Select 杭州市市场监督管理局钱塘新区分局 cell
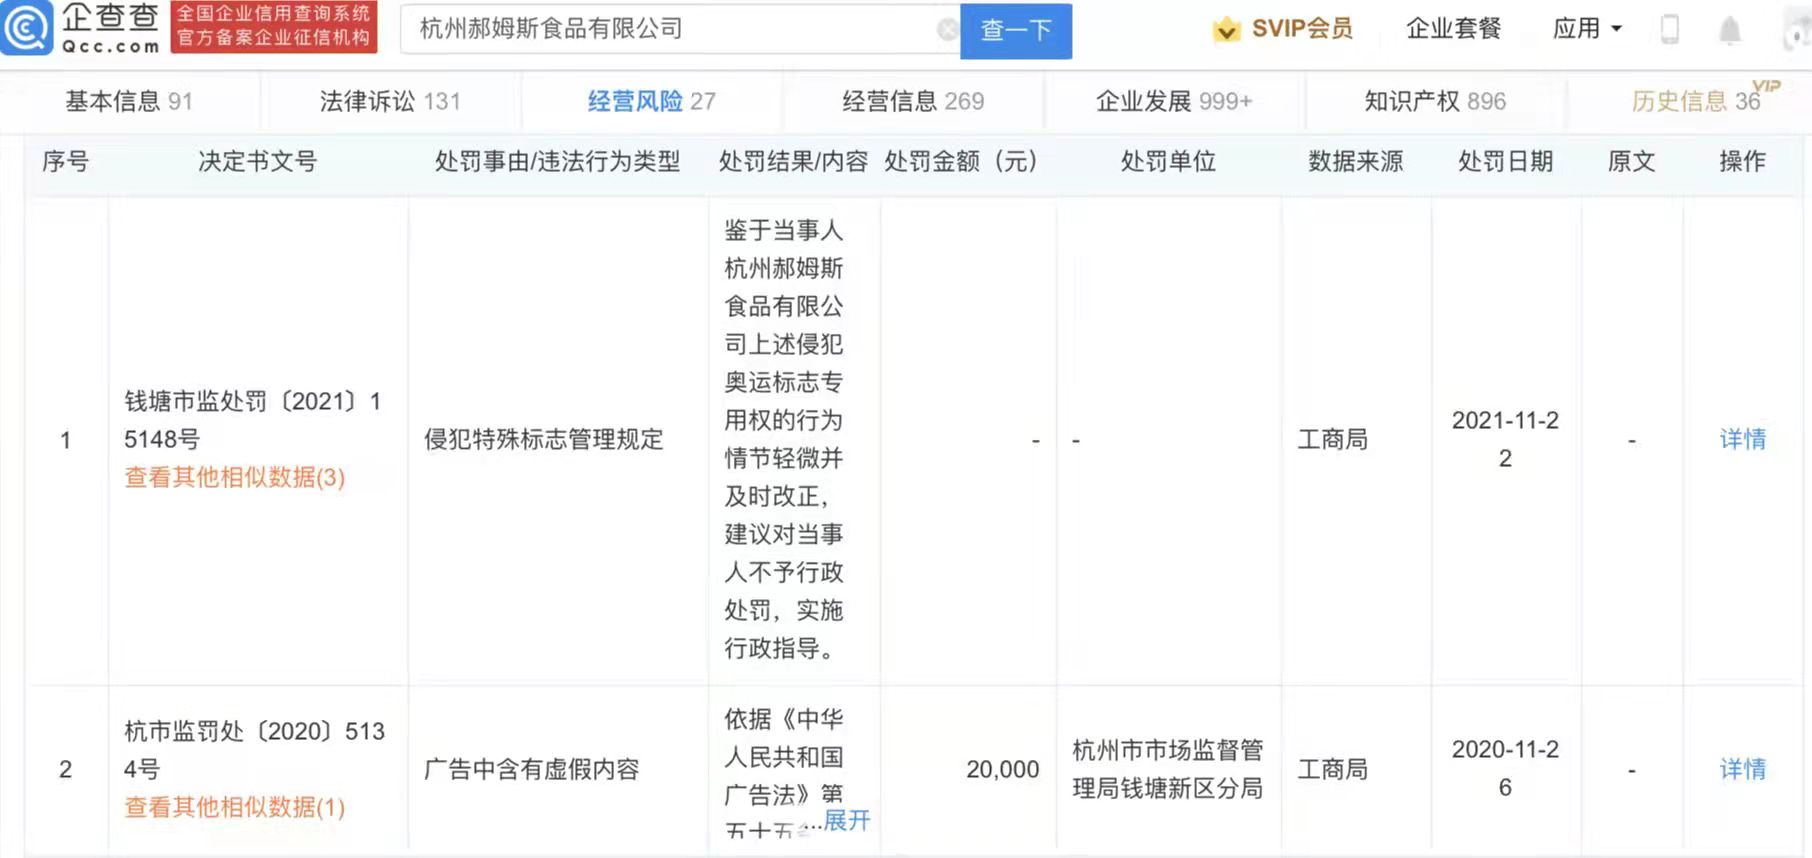The height and width of the screenshot is (858, 1812). pos(1168,769)
